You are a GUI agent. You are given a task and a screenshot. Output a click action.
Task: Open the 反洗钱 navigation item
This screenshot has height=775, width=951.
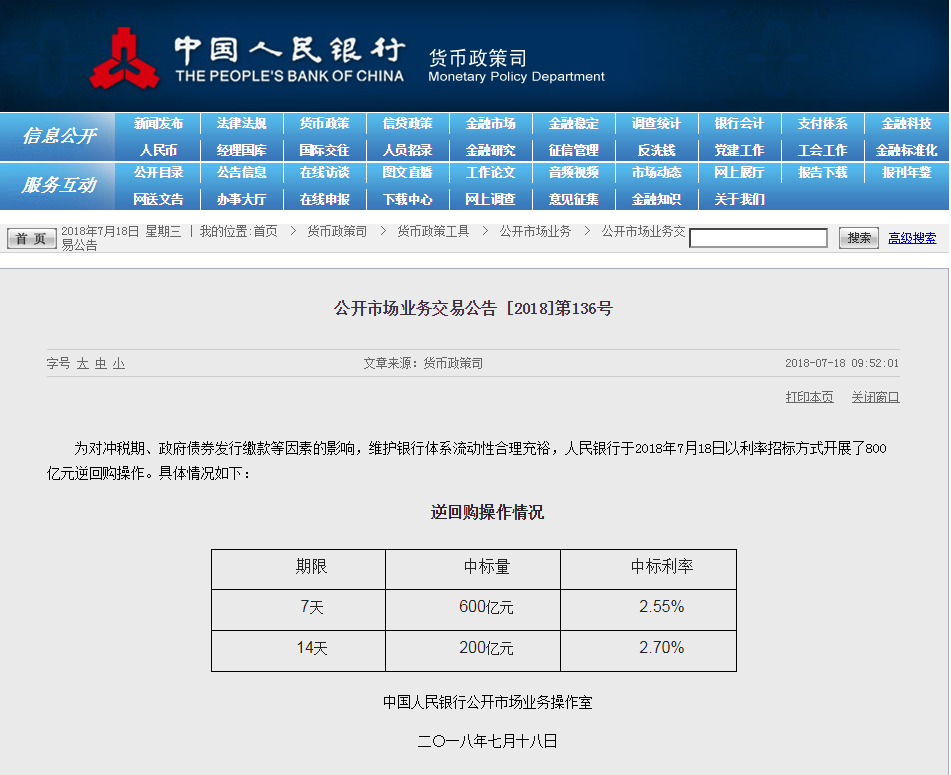656,150
